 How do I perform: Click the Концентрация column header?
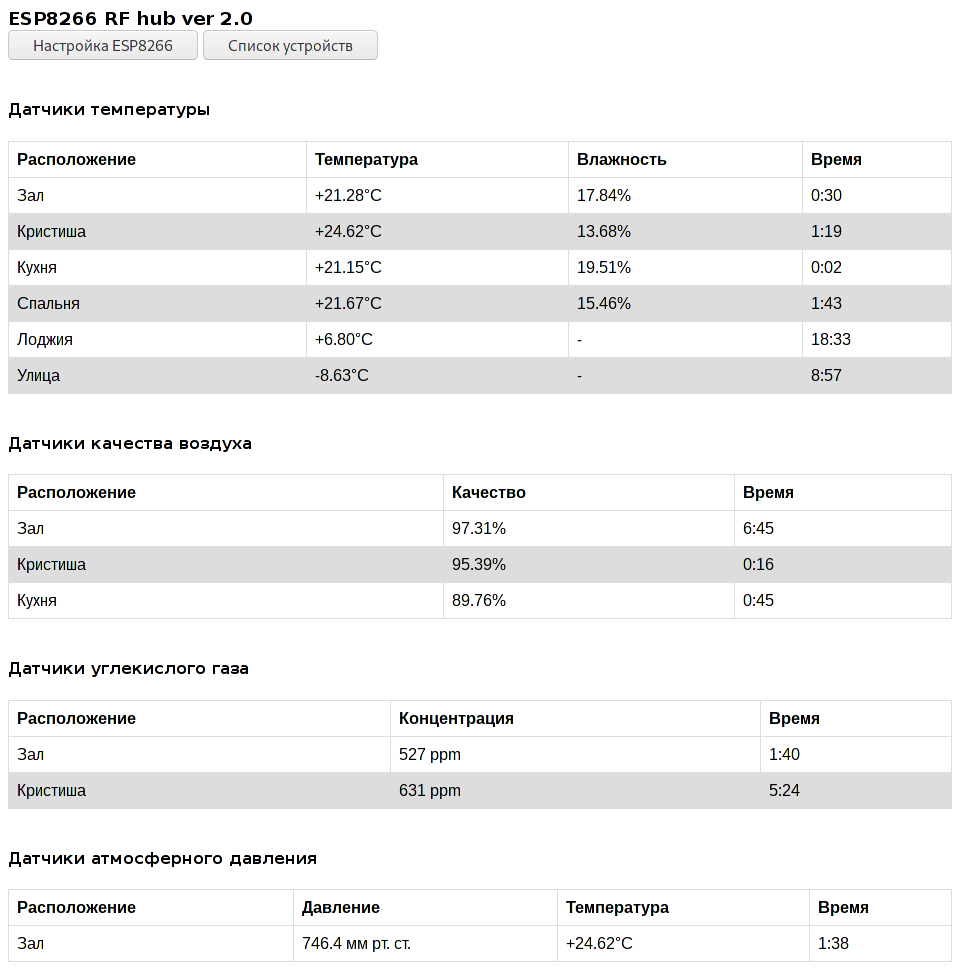(x=456, y=719)
